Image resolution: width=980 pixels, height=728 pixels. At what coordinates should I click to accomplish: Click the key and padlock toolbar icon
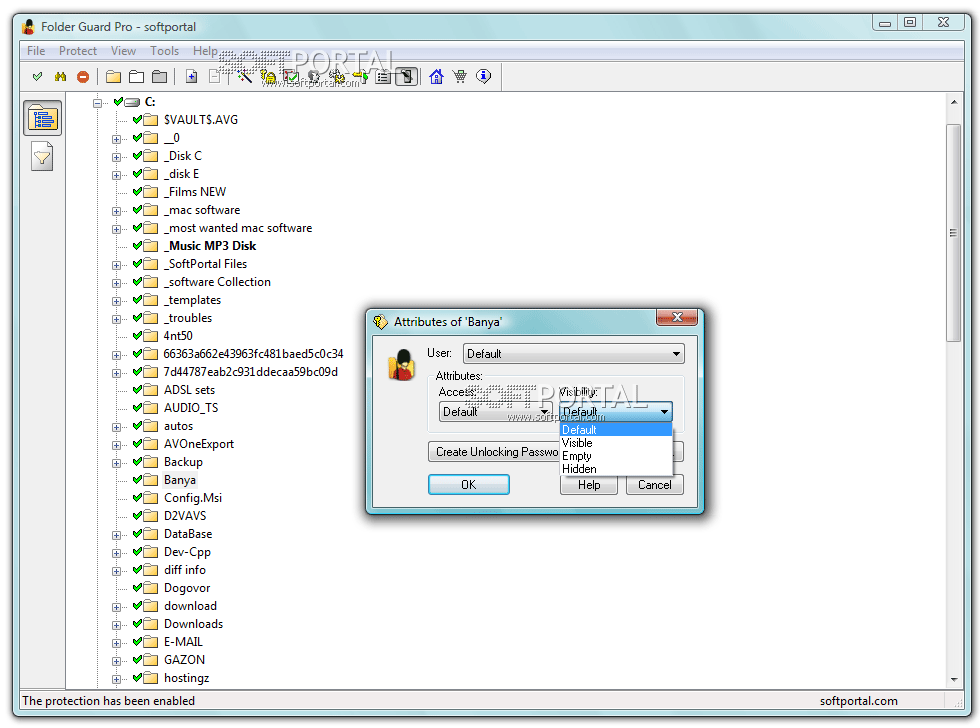pos(268,77)
